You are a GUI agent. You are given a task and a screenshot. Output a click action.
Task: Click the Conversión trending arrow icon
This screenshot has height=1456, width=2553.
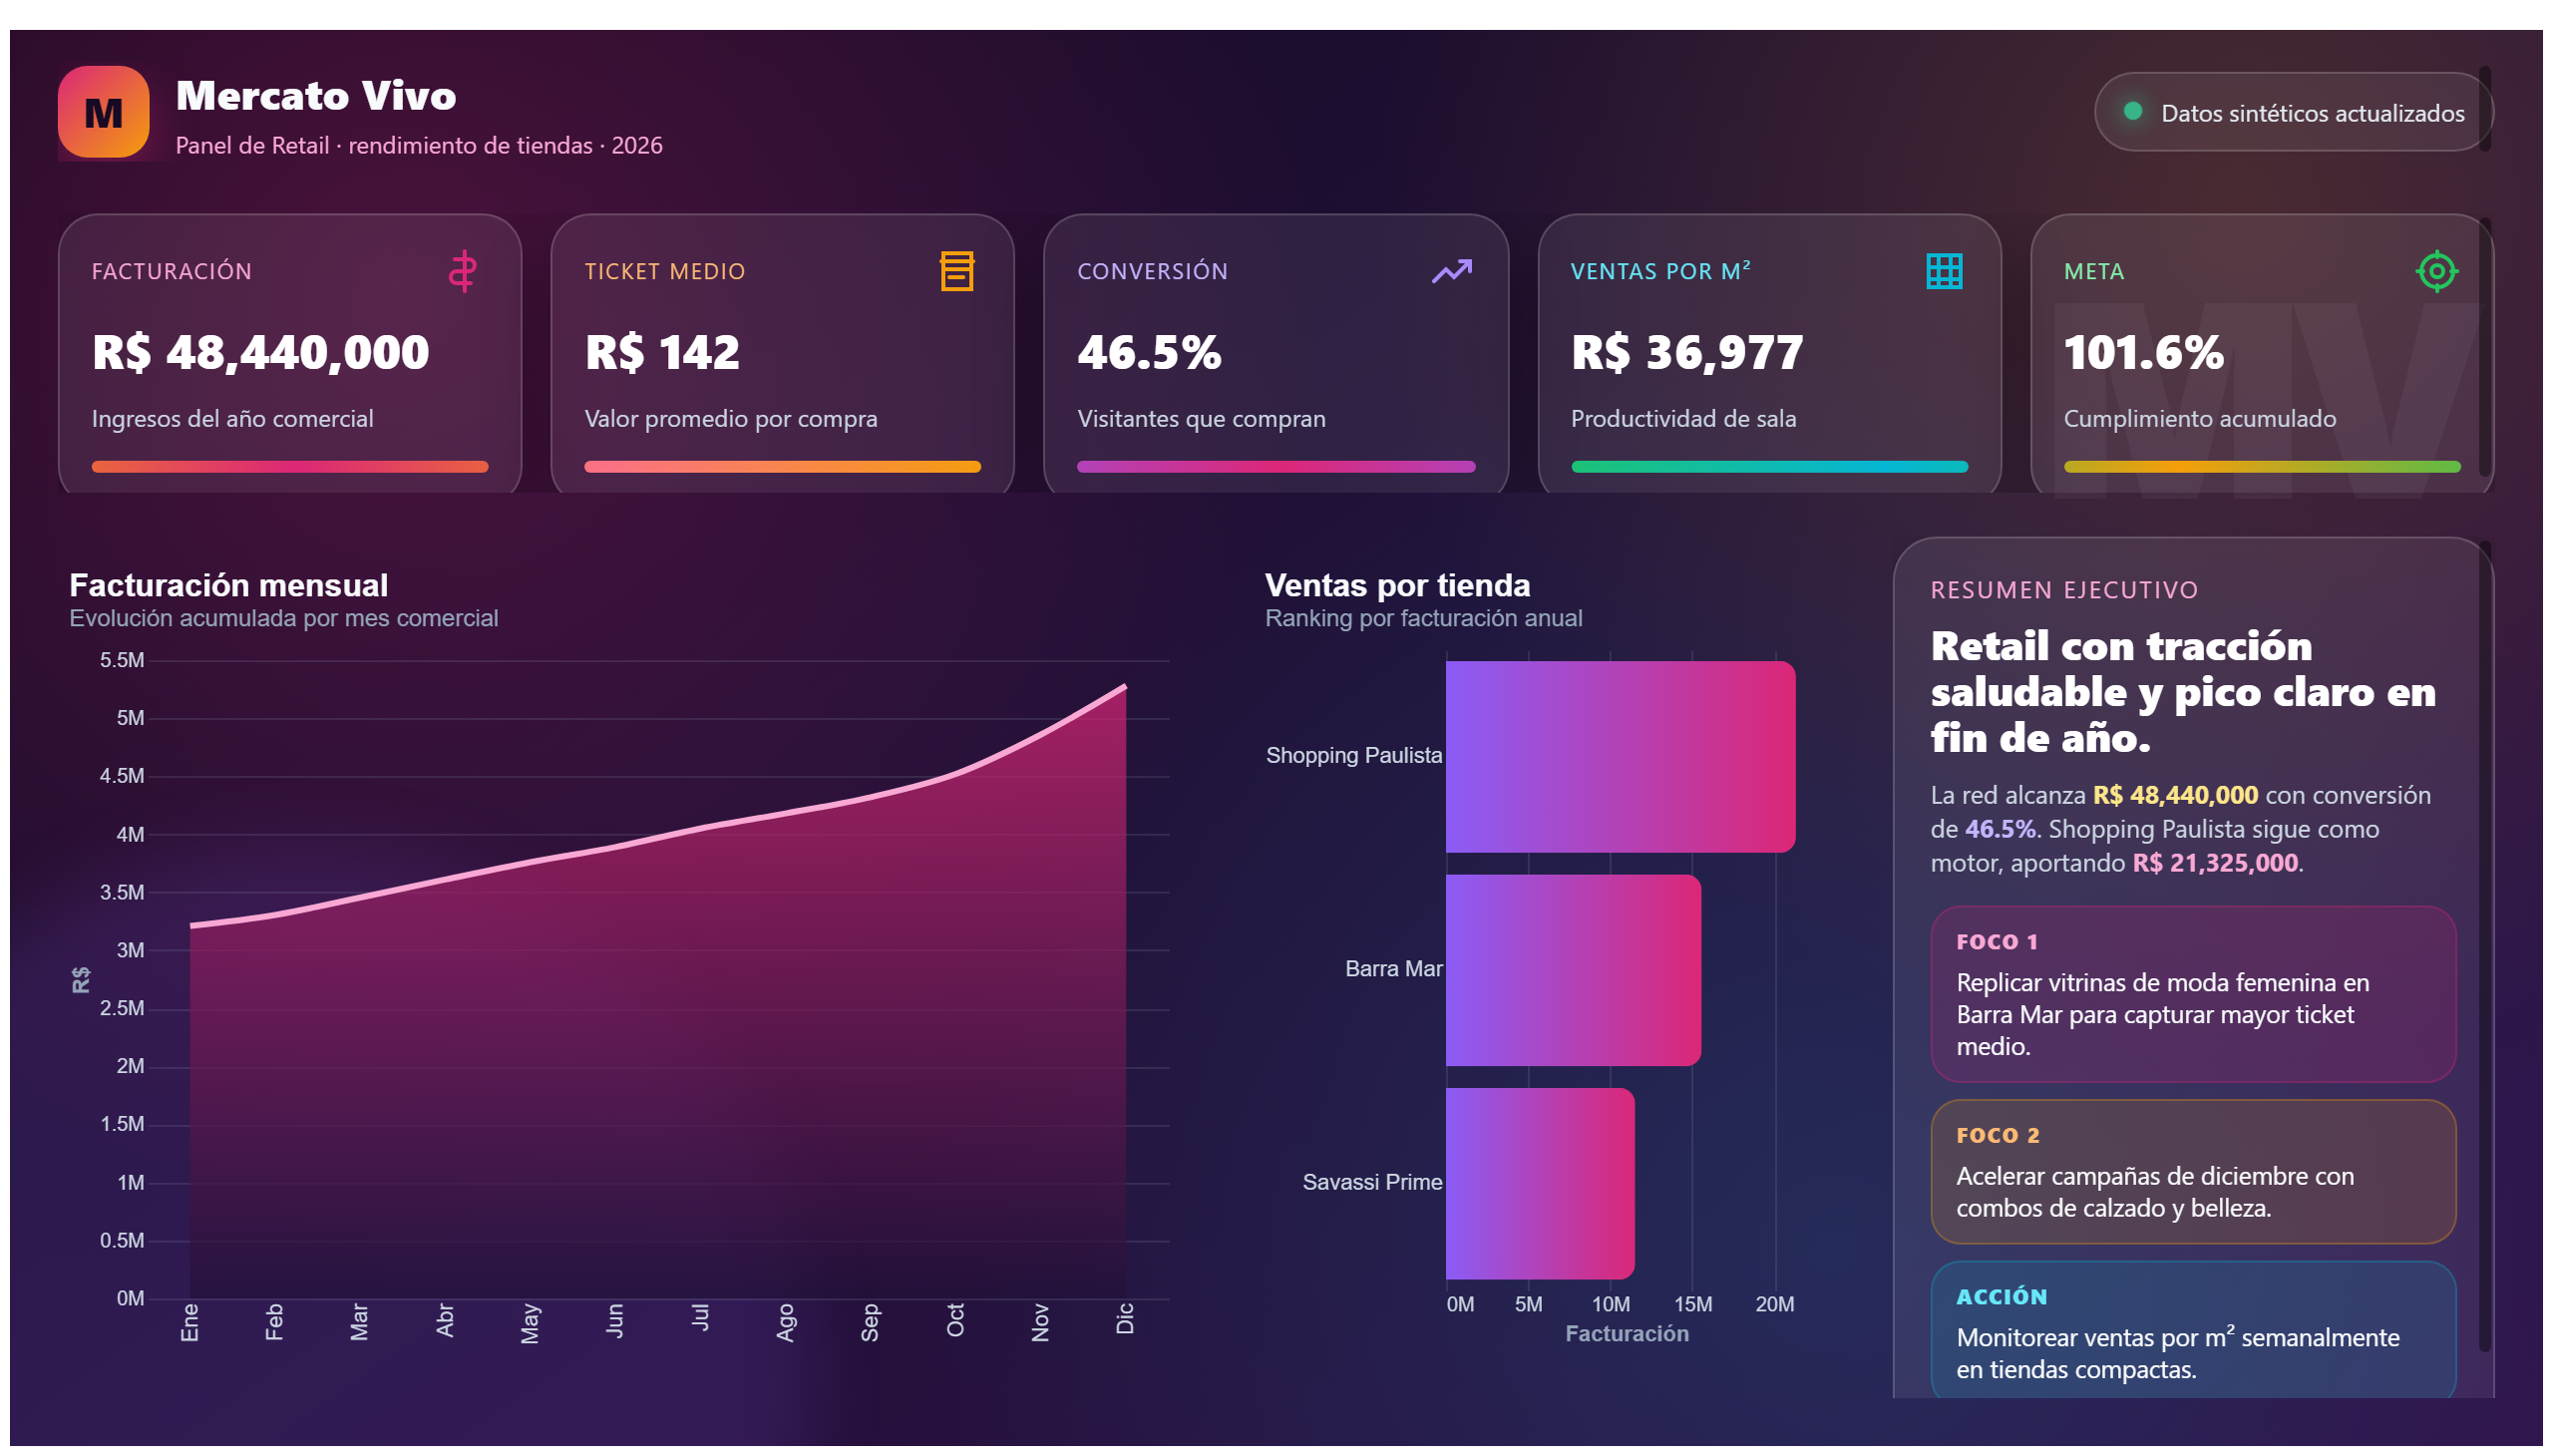click(1451, 271)
